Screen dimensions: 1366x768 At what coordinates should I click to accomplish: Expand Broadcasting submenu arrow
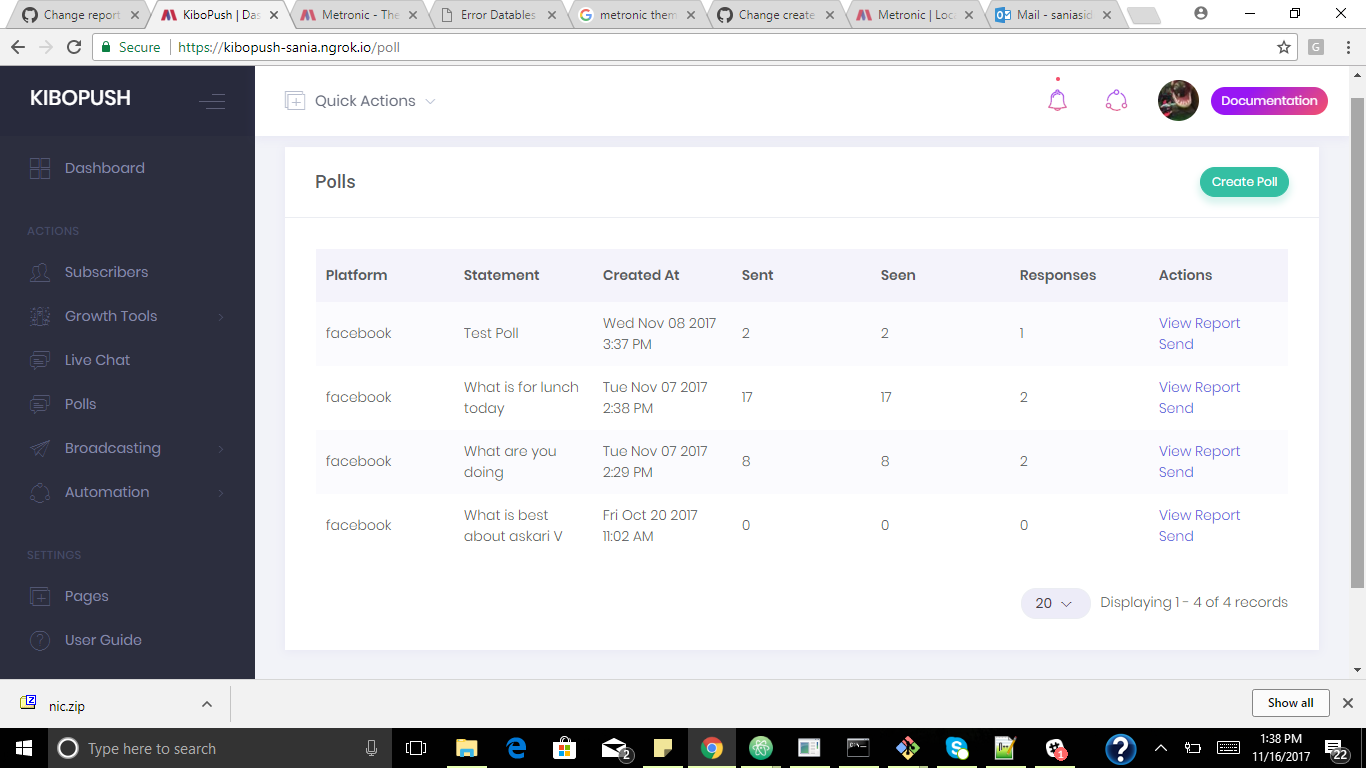pyautogui.click(x=221, y=449)
